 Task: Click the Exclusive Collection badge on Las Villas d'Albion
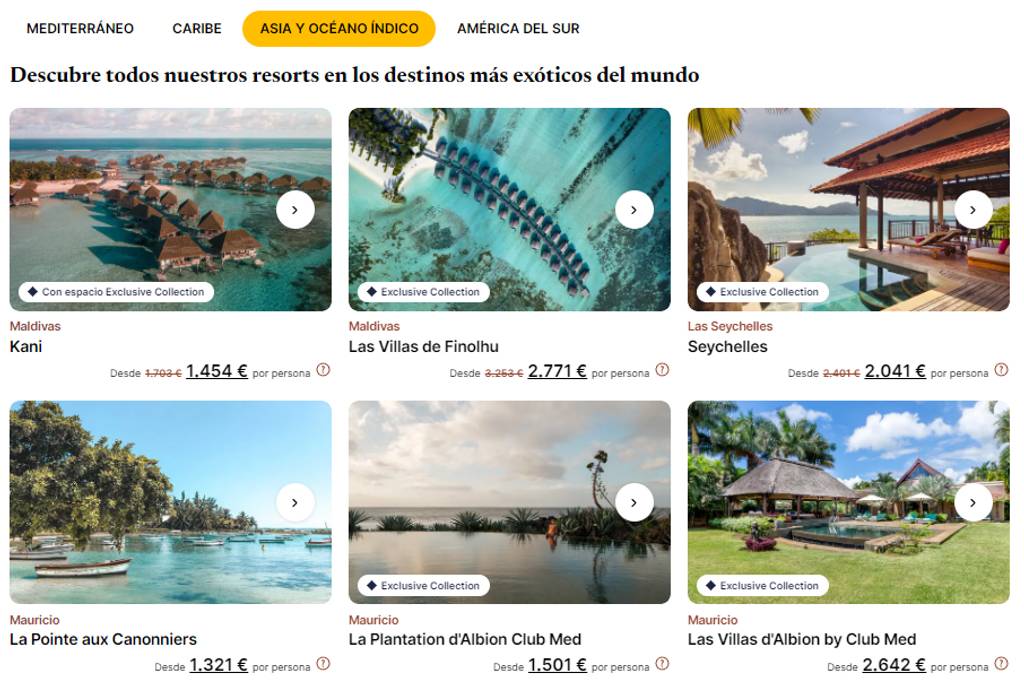762,586
